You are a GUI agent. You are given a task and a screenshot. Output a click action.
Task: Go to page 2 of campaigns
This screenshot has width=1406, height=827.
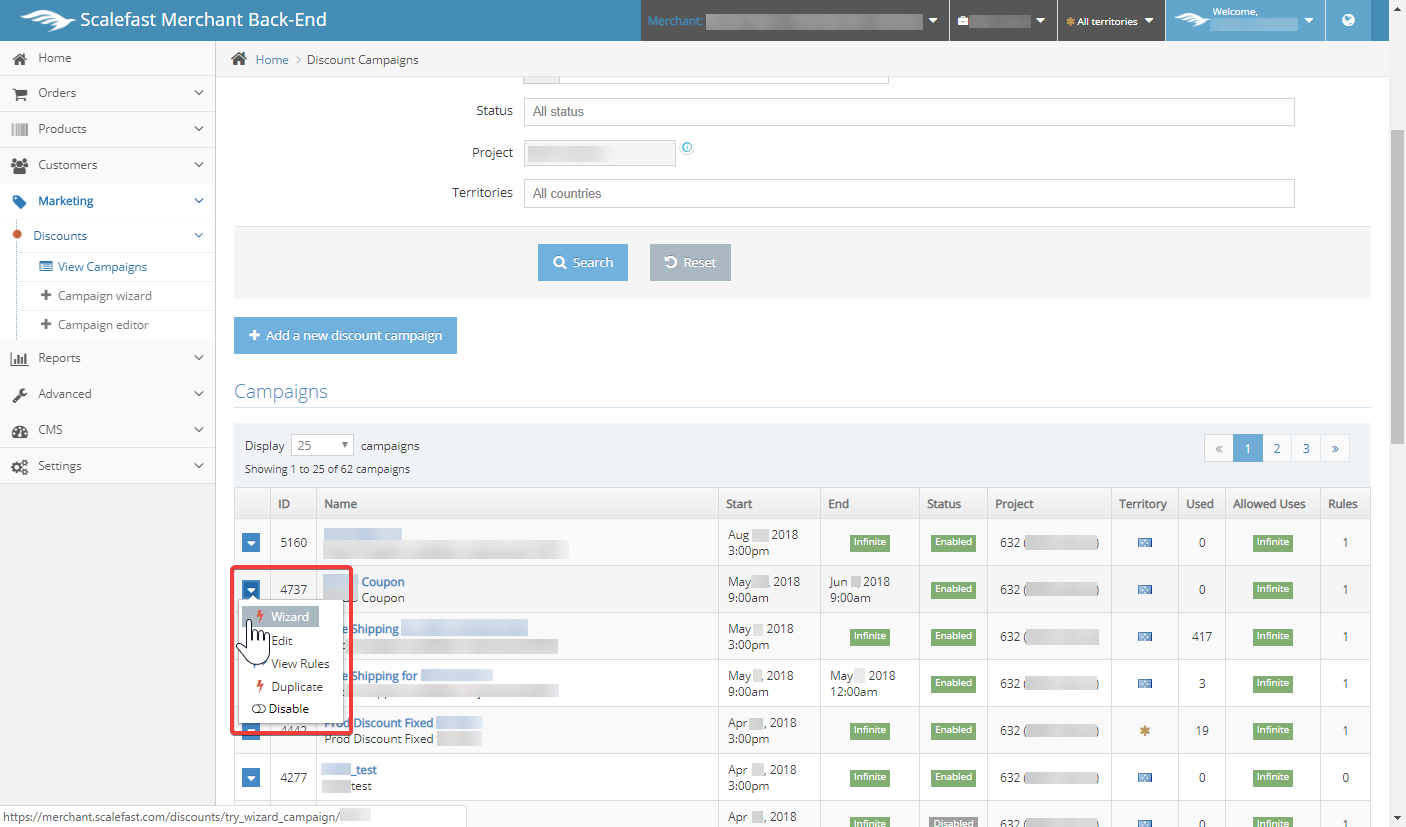(1276, 449)
